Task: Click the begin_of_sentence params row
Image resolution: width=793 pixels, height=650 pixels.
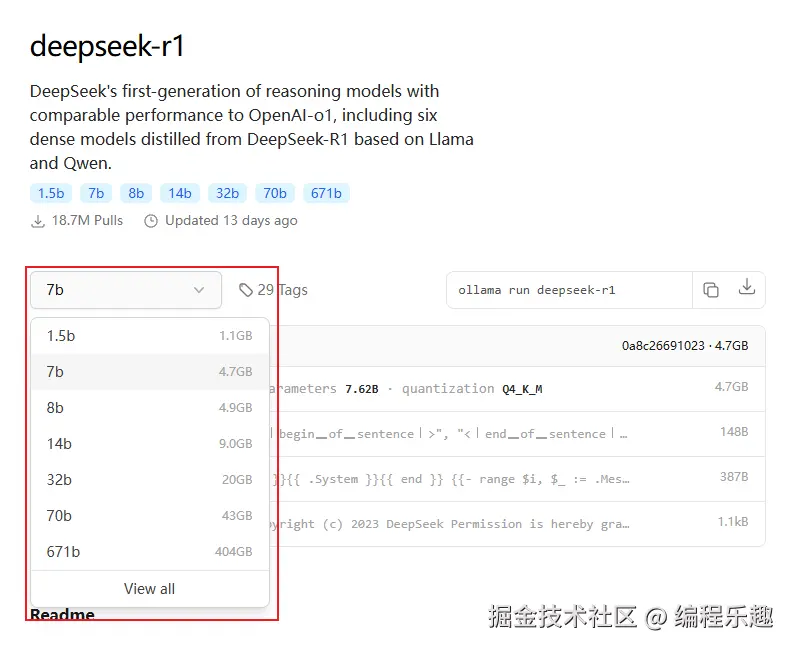Action: pos(517,434)
